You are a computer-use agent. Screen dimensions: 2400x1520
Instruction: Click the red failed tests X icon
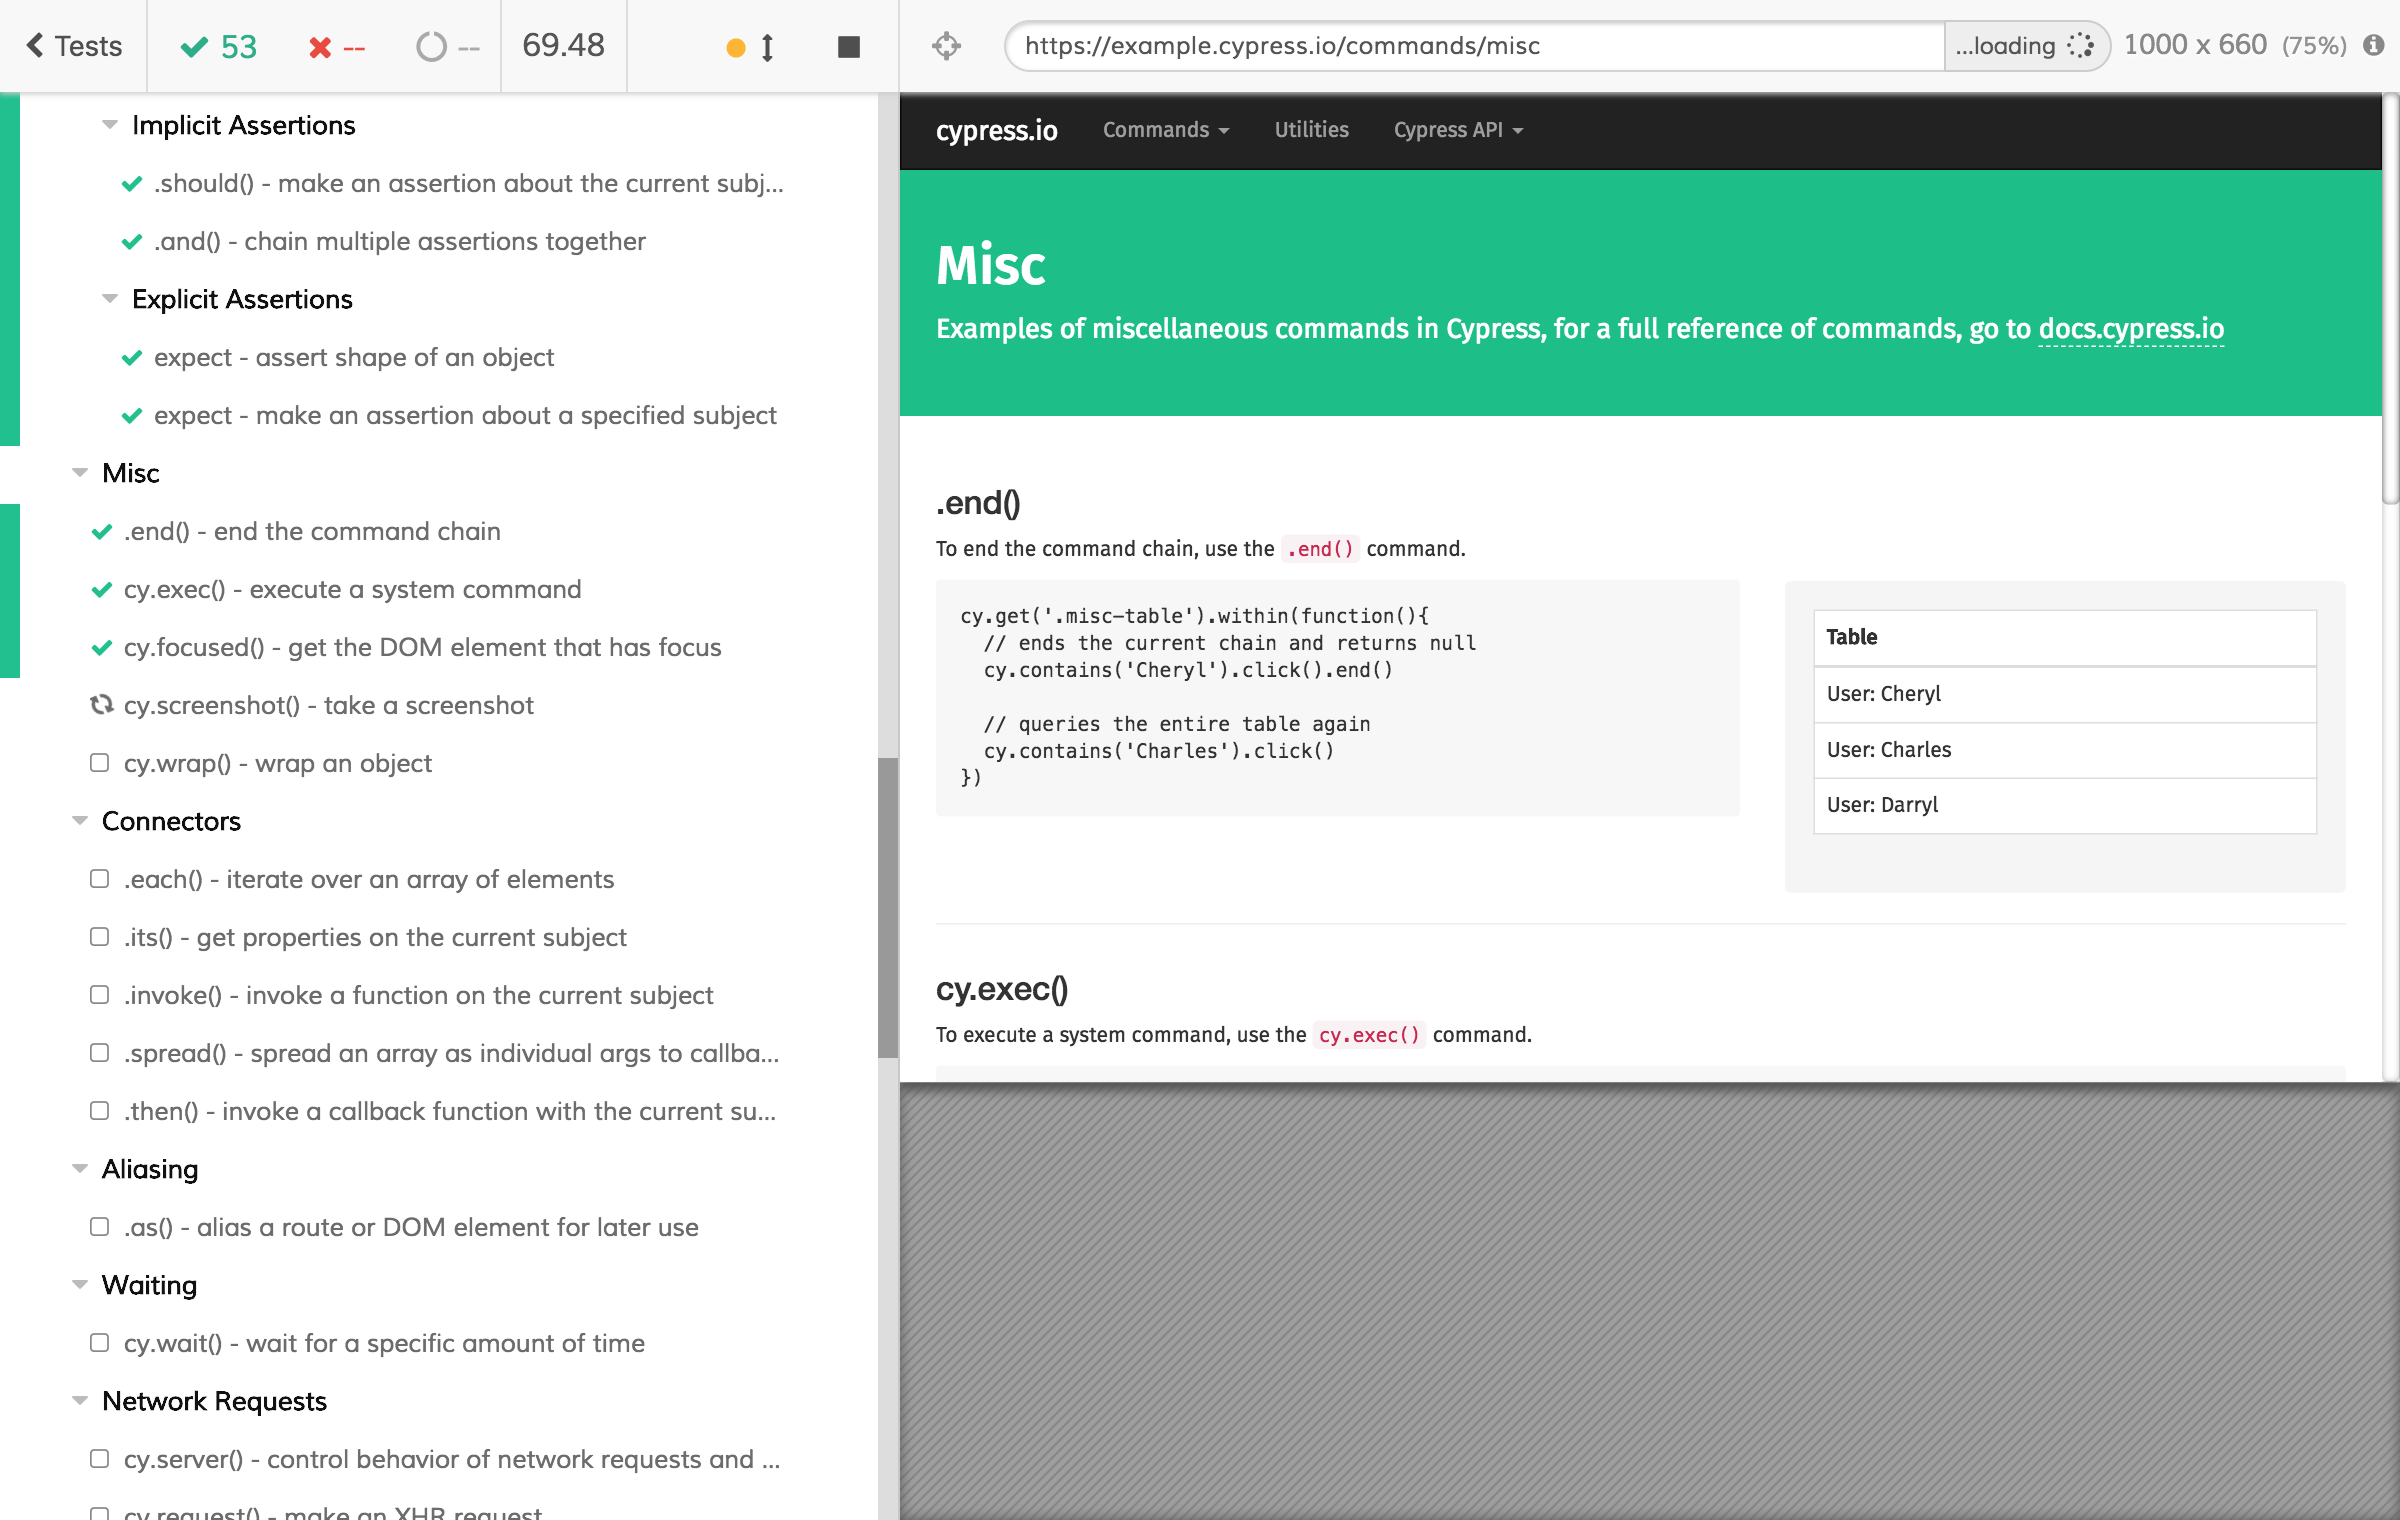(x=320, y=47)
